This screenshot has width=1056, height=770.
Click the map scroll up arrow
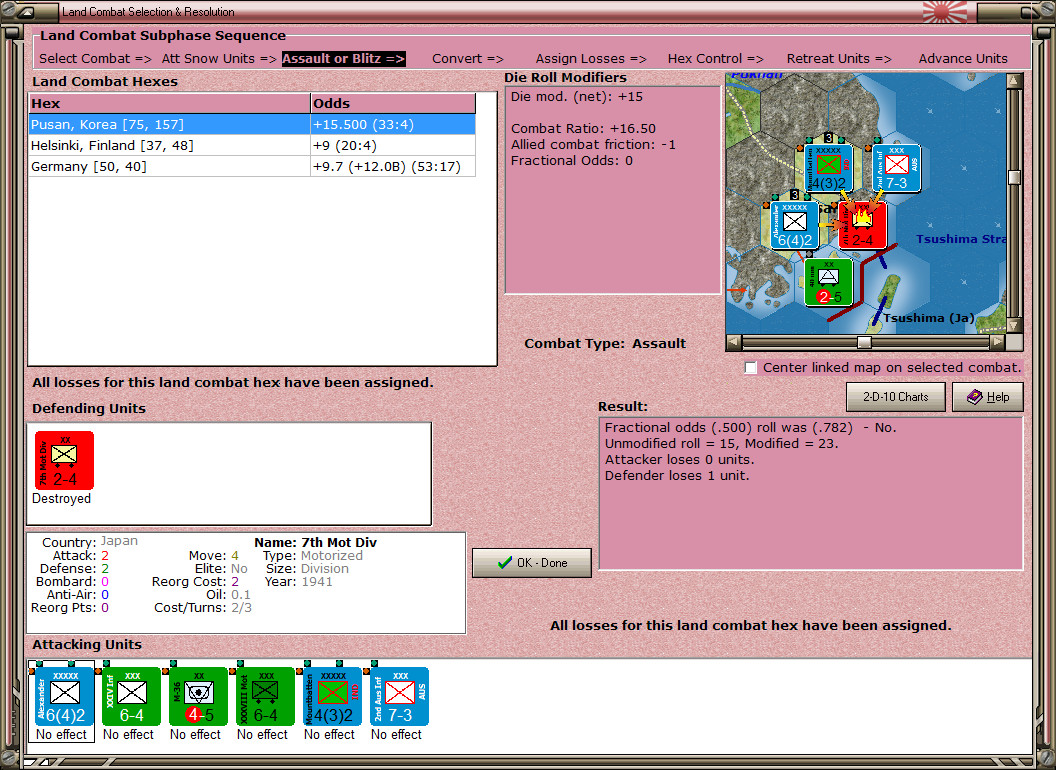1014,82
